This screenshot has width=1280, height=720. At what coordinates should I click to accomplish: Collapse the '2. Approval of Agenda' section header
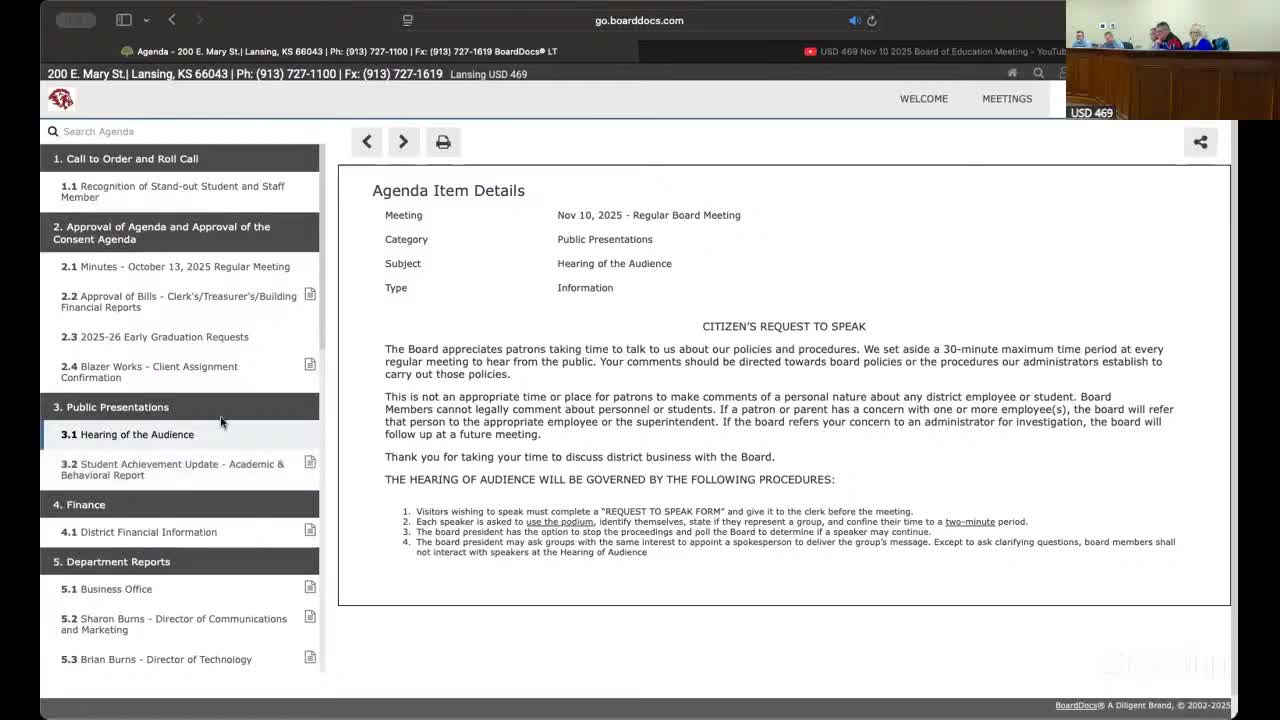click(180, 233)
